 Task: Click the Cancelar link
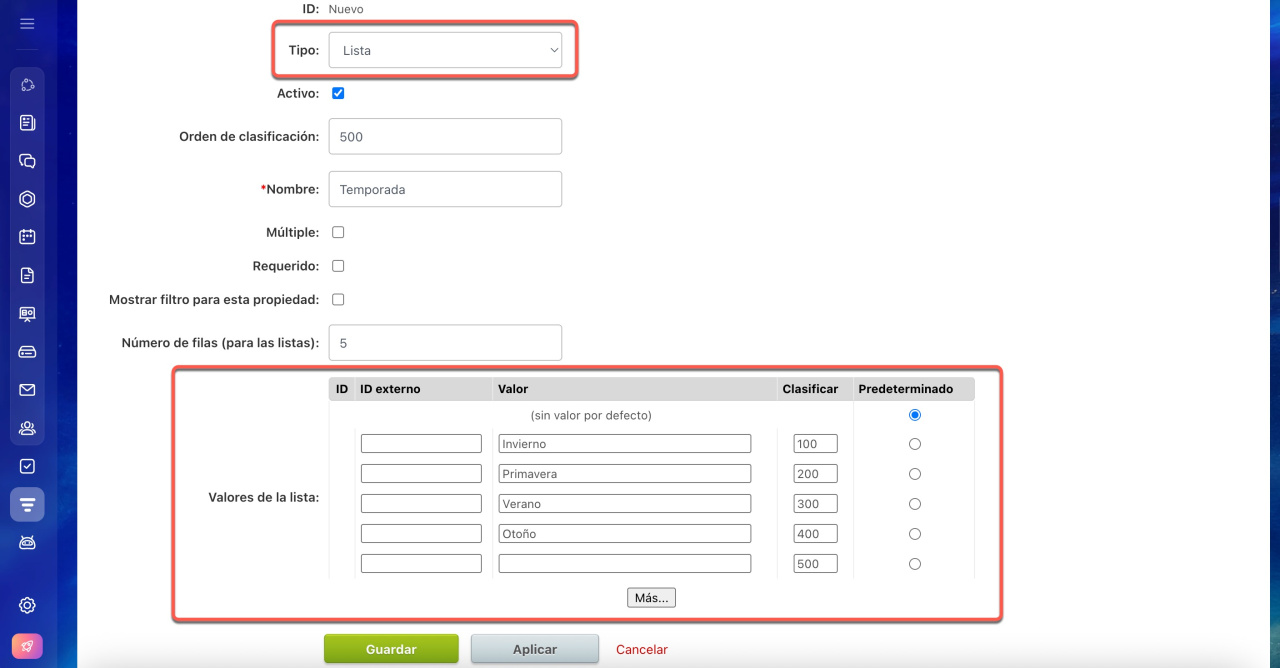coord(641,649)
